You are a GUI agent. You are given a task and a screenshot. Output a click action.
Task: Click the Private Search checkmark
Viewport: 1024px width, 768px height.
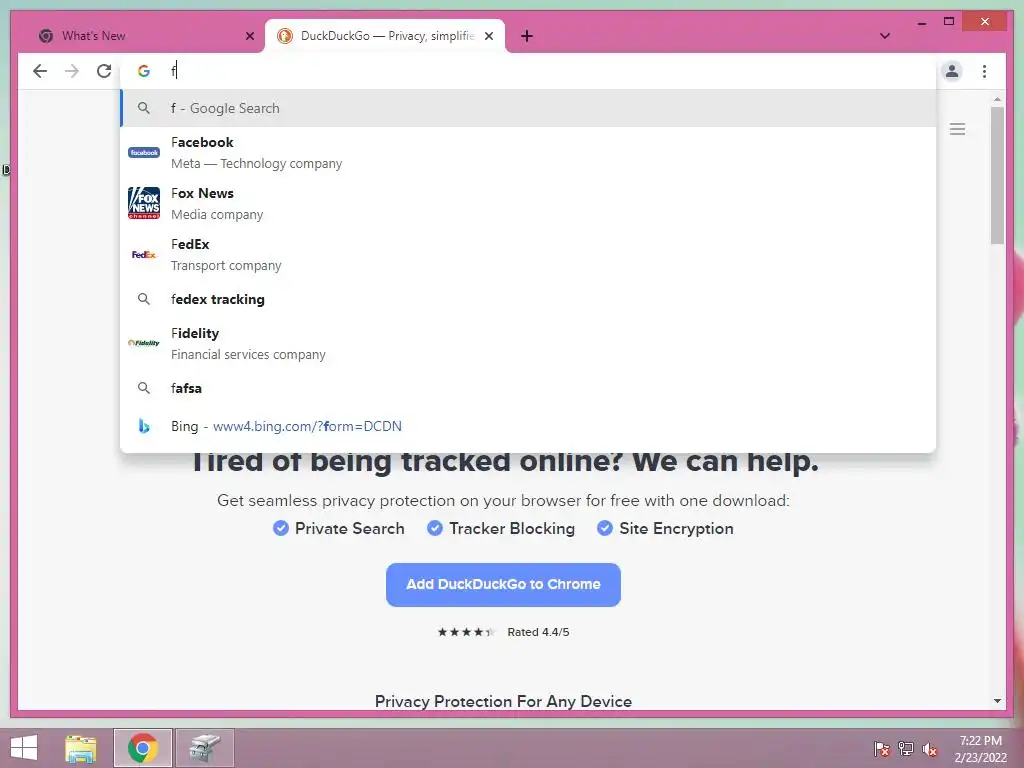pyautogui.click(x=281, y=528)
